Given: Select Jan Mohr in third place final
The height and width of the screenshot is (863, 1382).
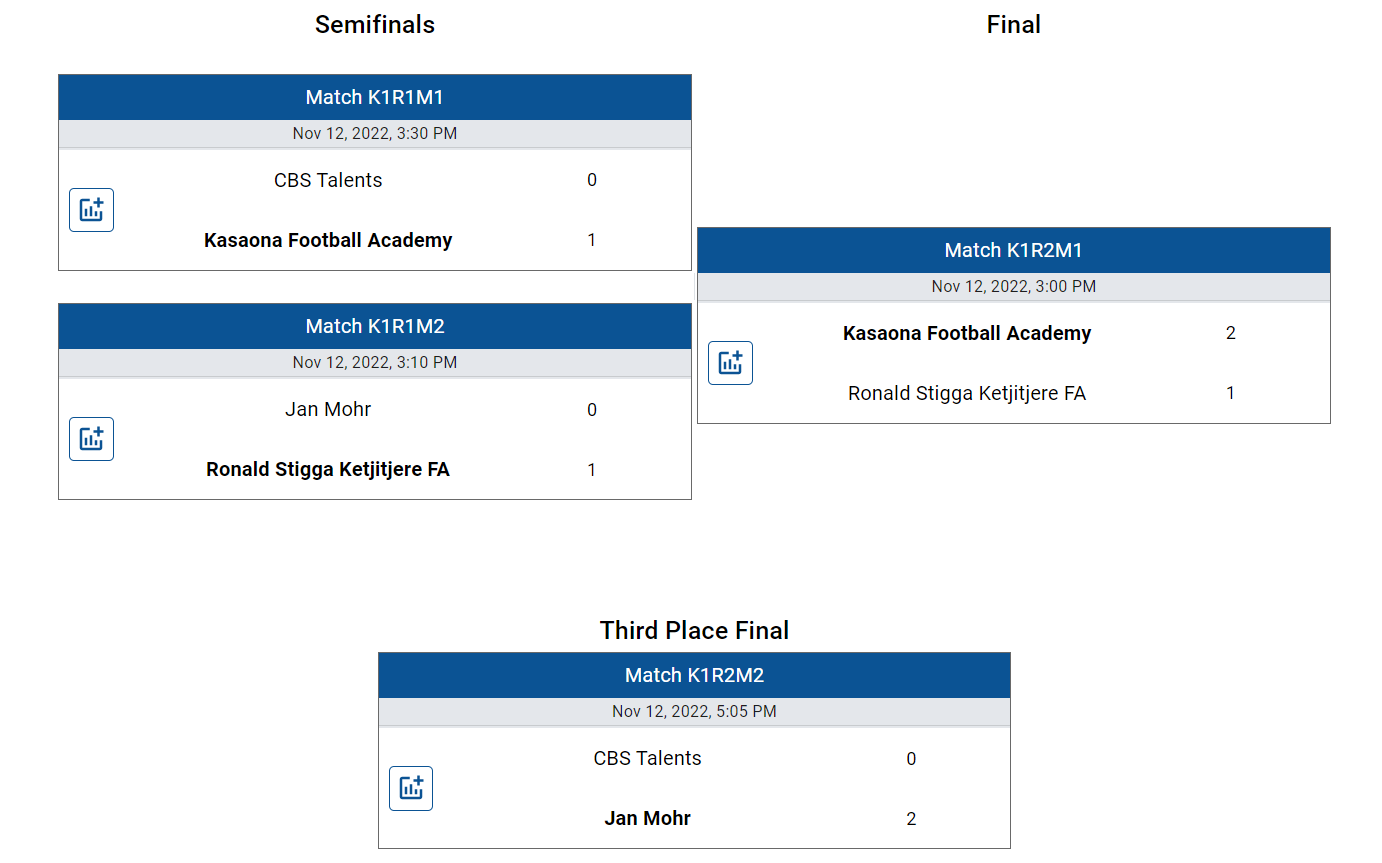Looking at the screenshot, I should click(x=648, y=818).
